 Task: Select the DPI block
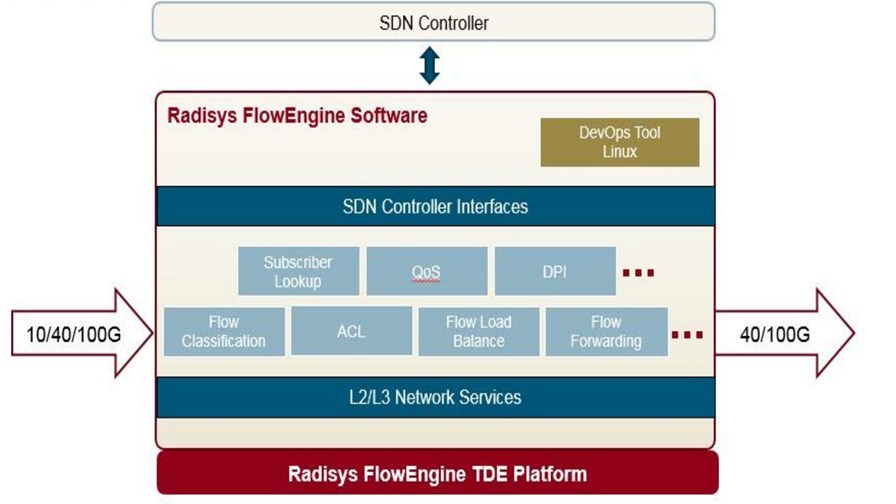555,271
